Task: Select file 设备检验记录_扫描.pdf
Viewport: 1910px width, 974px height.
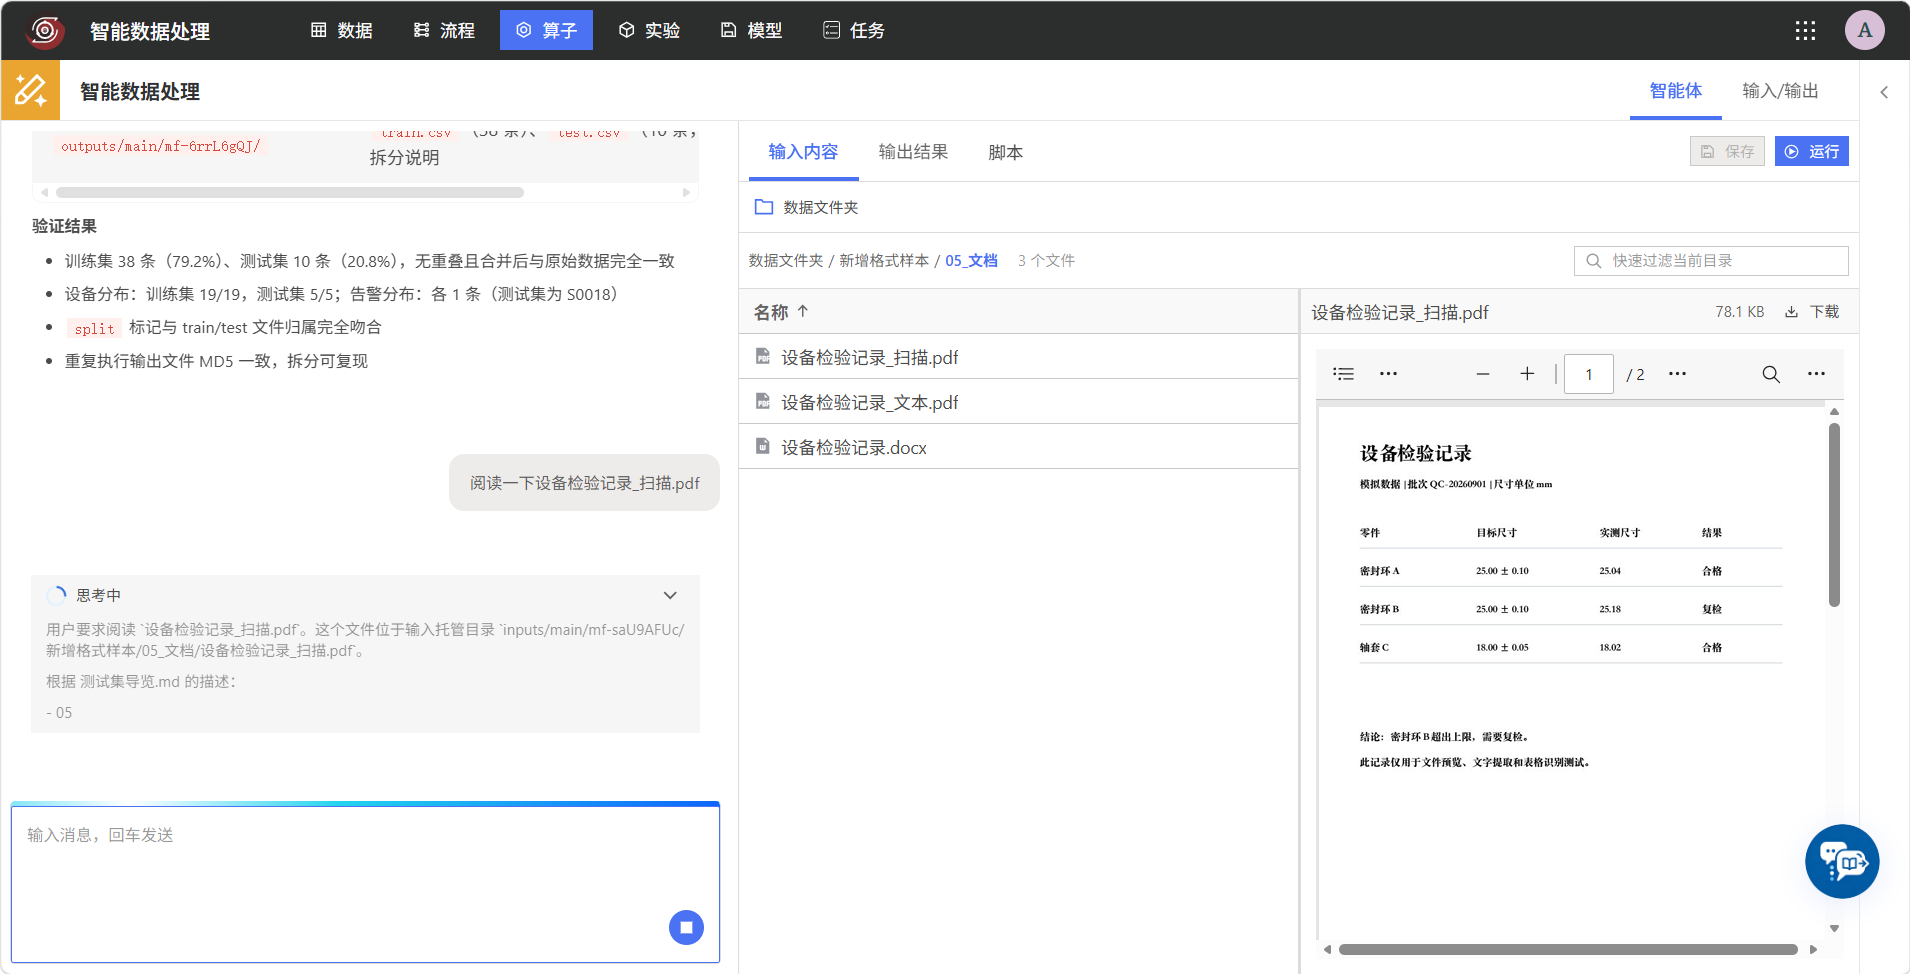Action: coord(1018,357)
